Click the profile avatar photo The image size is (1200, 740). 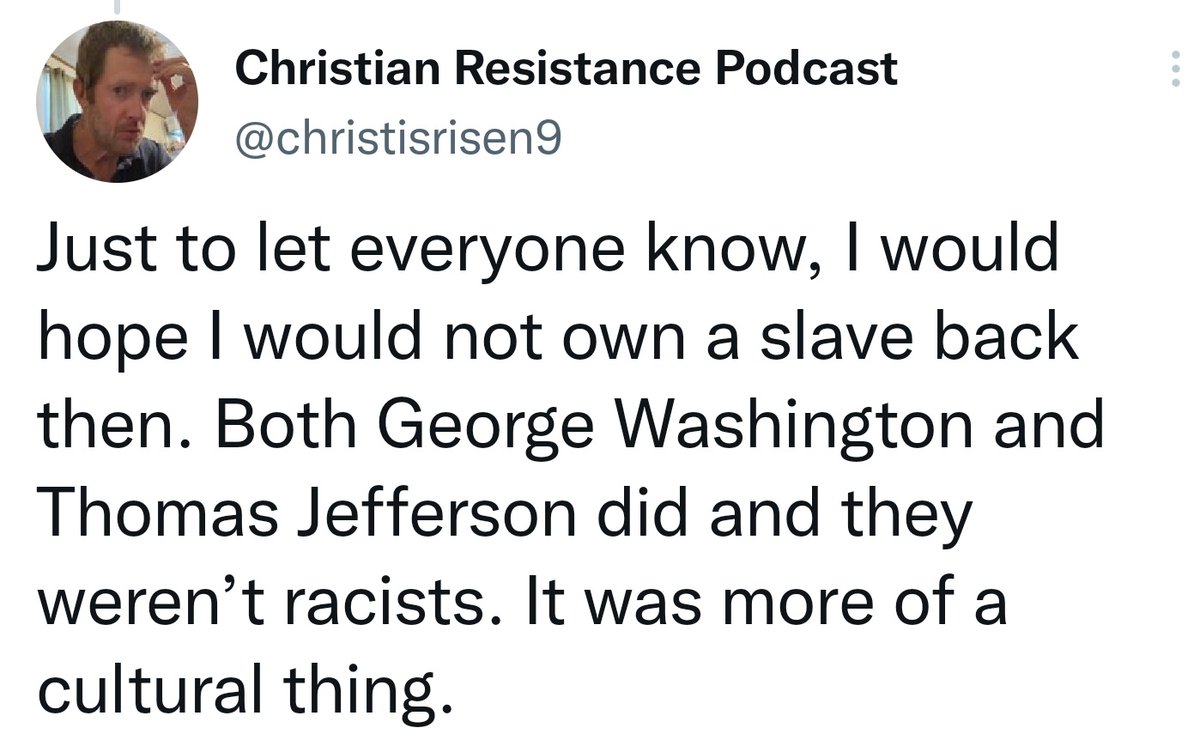(118, 101)
